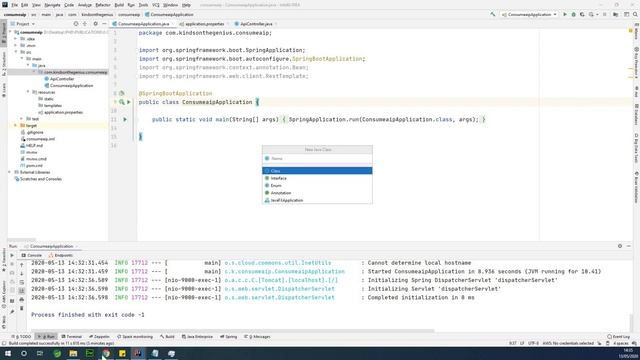The image size is (640, 360).
Task: Open the VCS menu
Action: click(156, 5)
